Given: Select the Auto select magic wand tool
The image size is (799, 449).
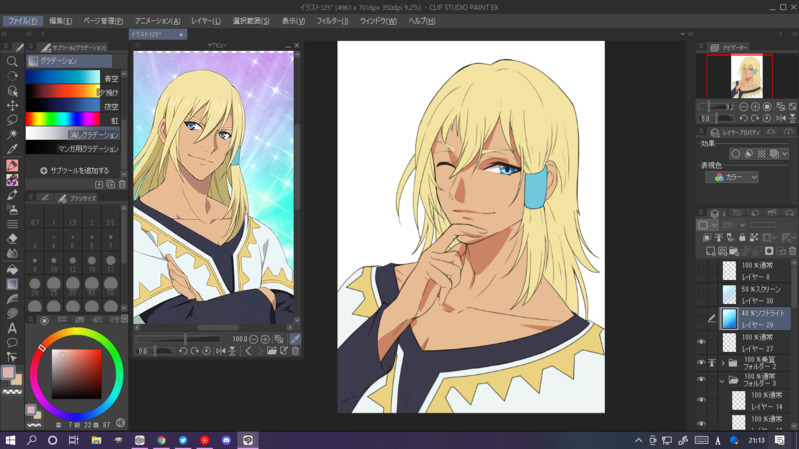Looking at the screenshot, I should [12, 134].
